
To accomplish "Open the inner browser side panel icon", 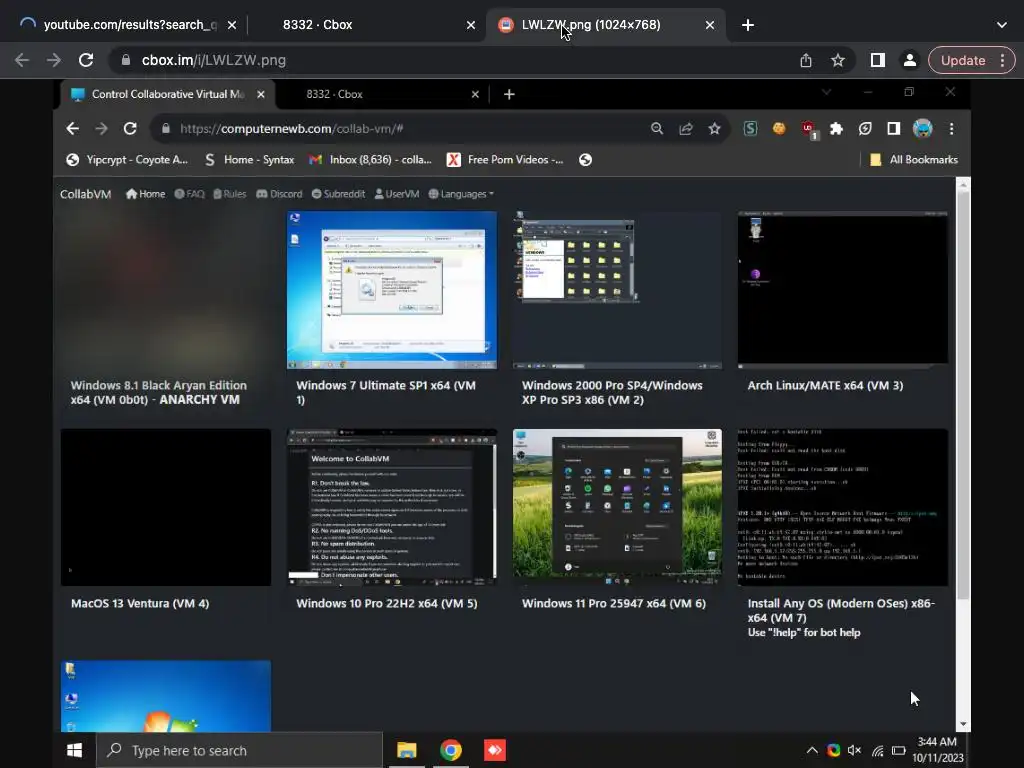I will 894,129.
